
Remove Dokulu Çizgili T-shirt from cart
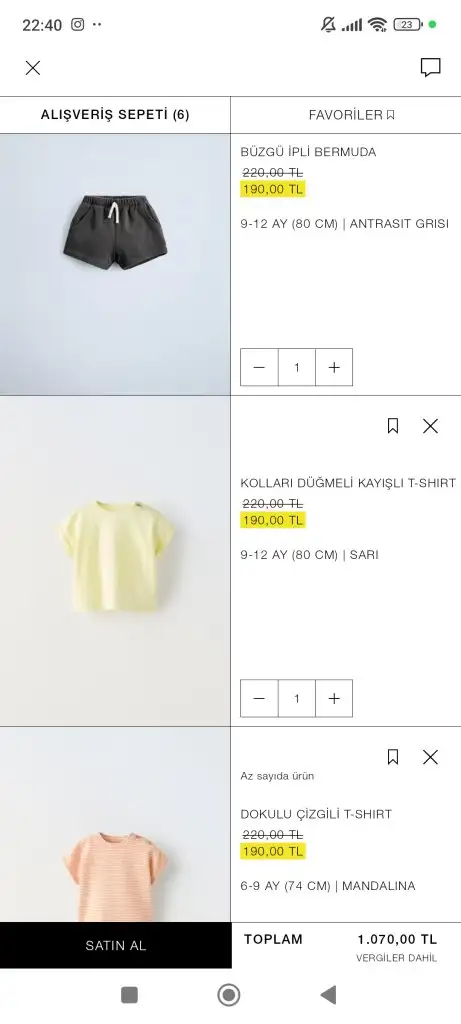tap(430, 757)
